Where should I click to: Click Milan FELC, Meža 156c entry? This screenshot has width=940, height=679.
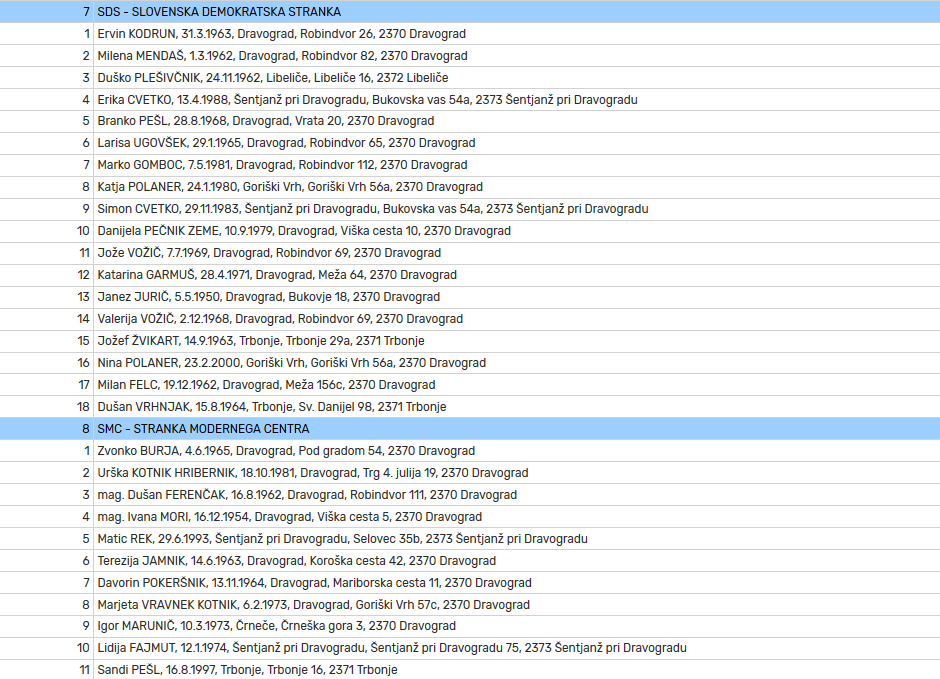pos(470,385)
